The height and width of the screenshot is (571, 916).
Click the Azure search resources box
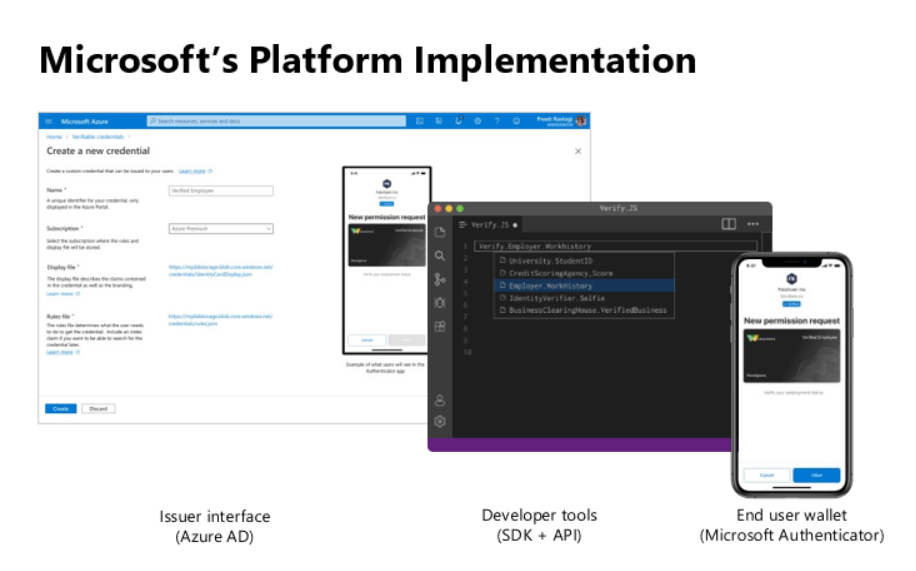tap(276, 121)
